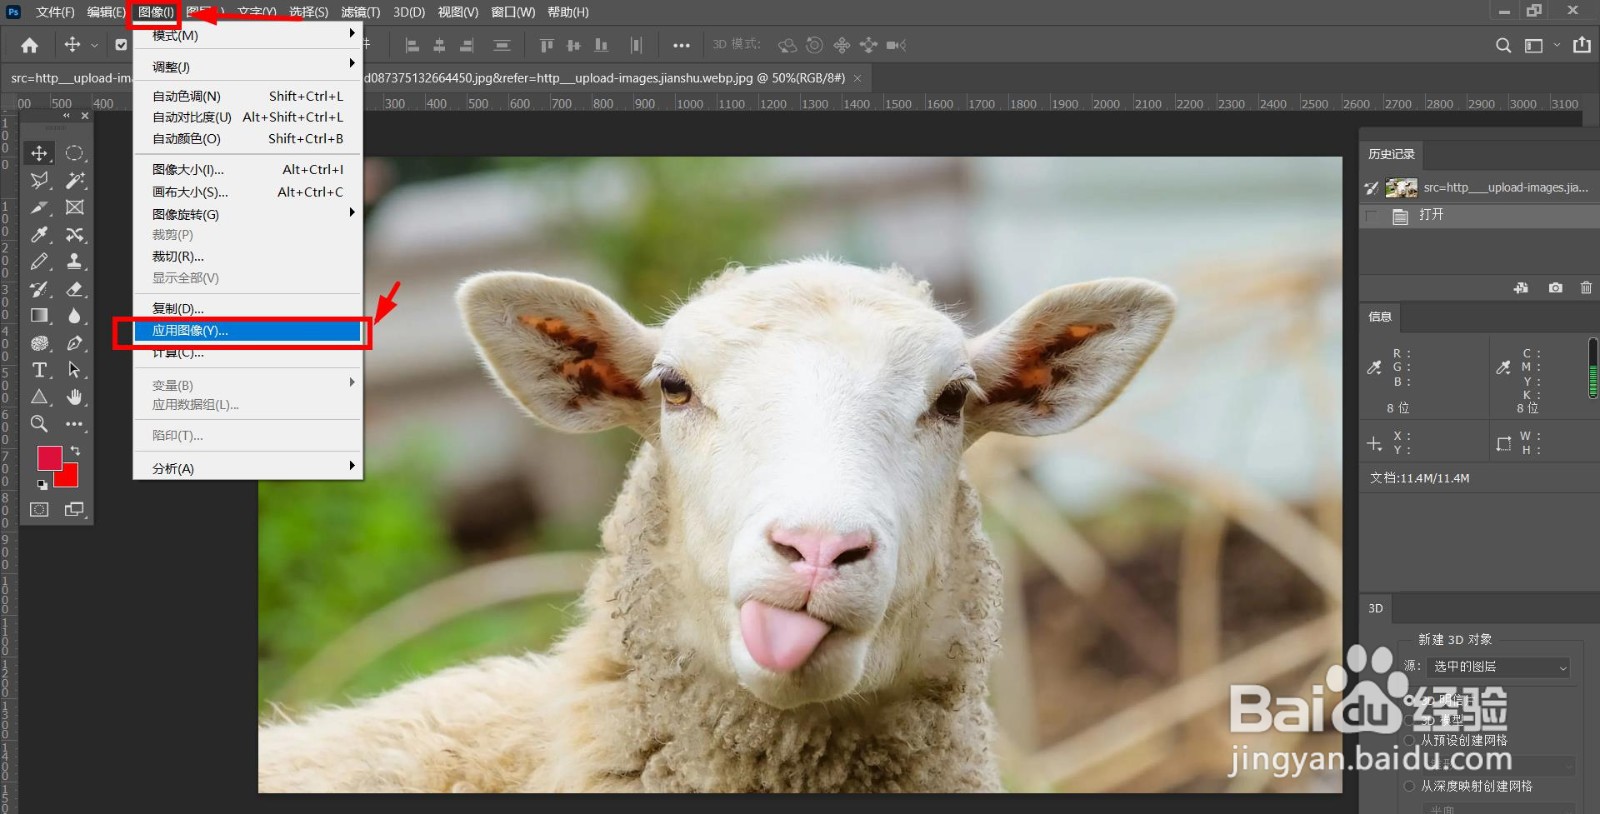Select 从预设创建网格 radio option

point(1410,740)
